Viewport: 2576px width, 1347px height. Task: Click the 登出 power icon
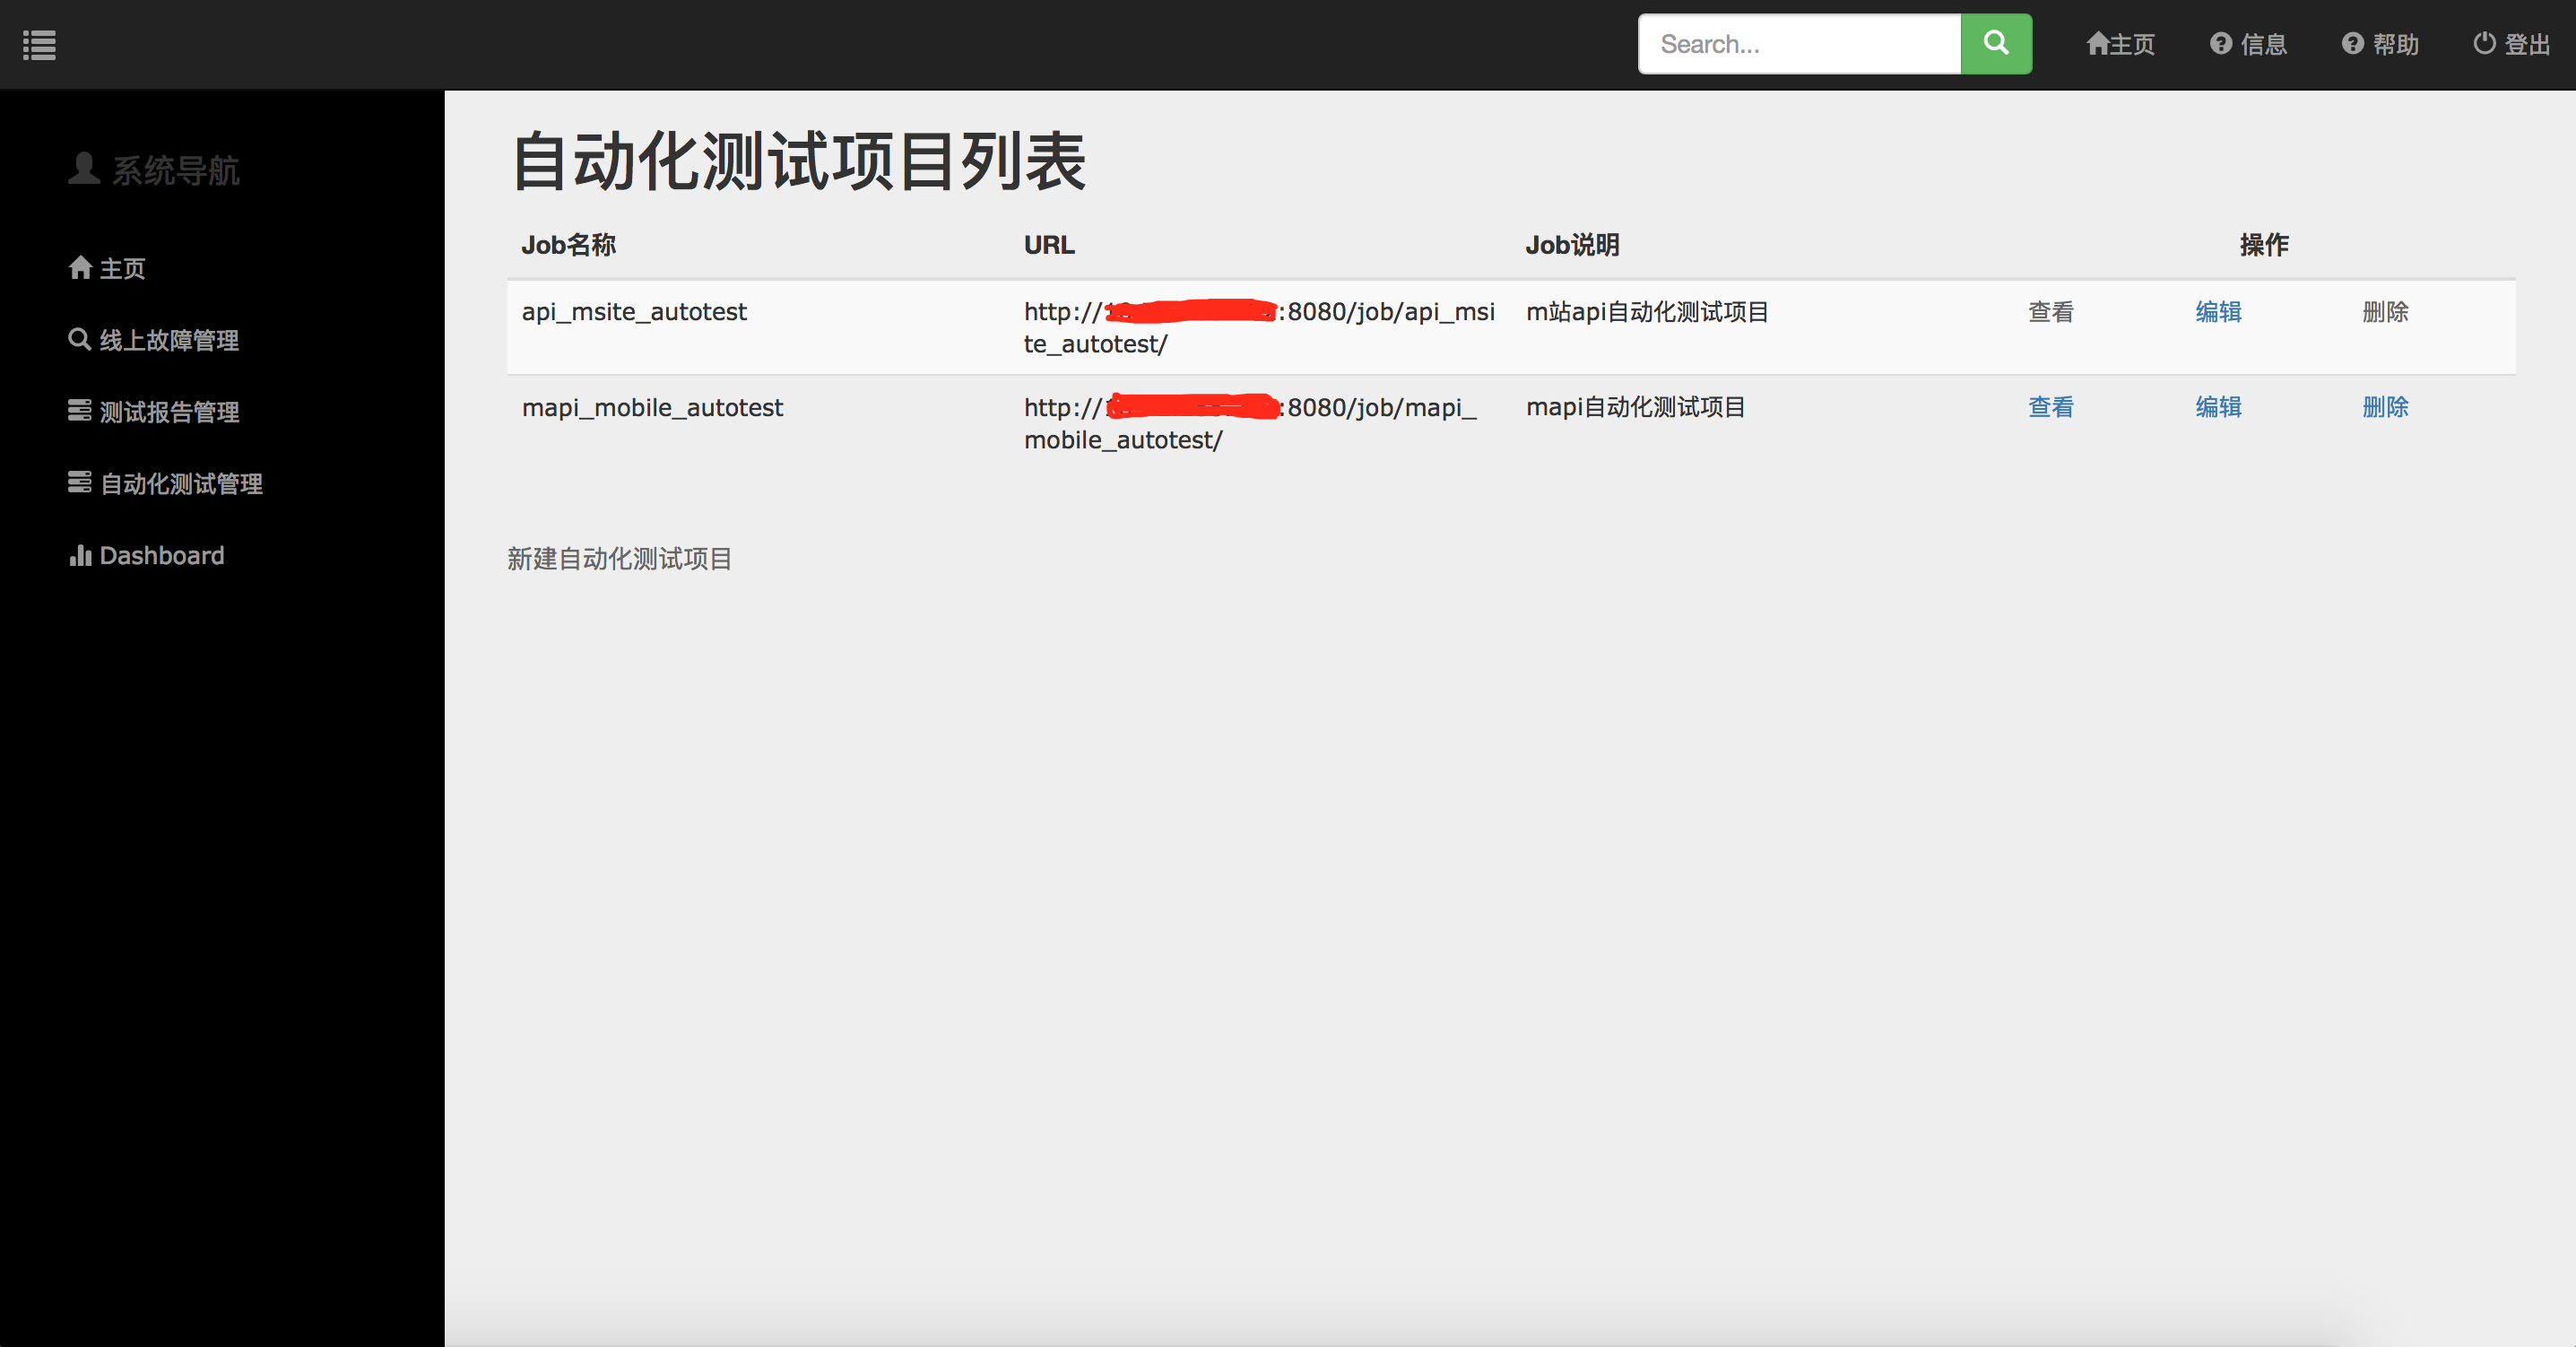[2484, 43]
